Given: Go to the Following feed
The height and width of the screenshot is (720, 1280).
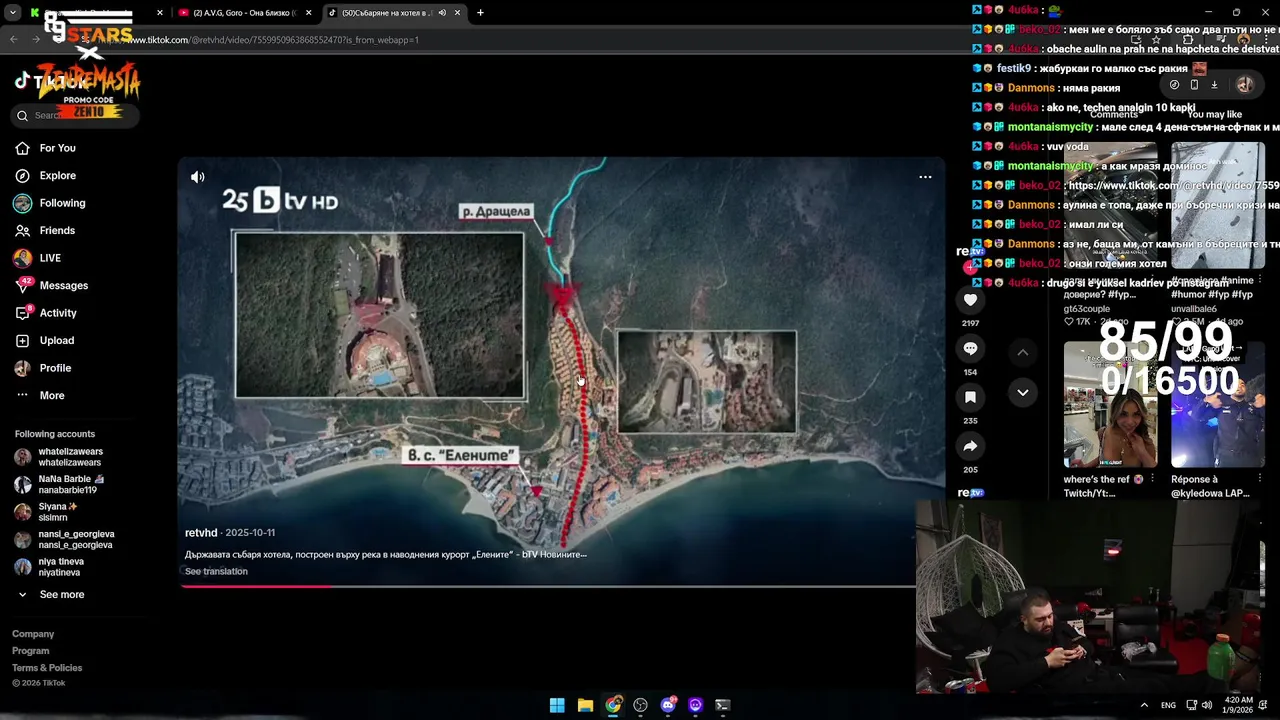Looking at the screenshot, I should tap(50, 203).
